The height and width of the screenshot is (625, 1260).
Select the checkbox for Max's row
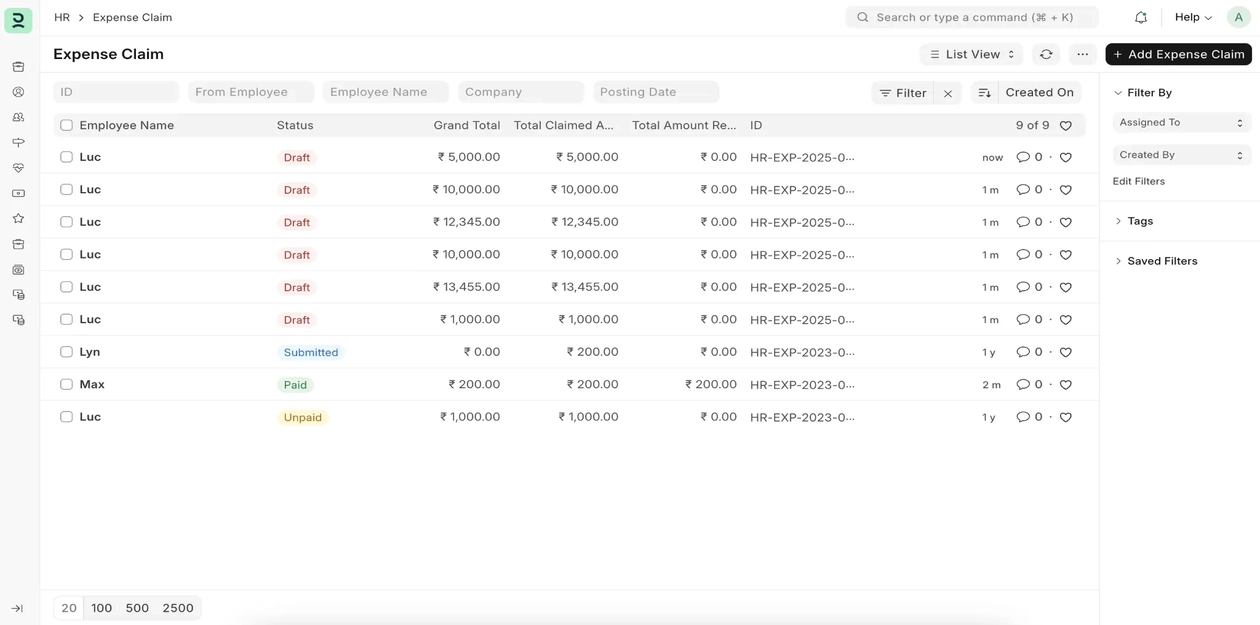(x=66, y=384)
